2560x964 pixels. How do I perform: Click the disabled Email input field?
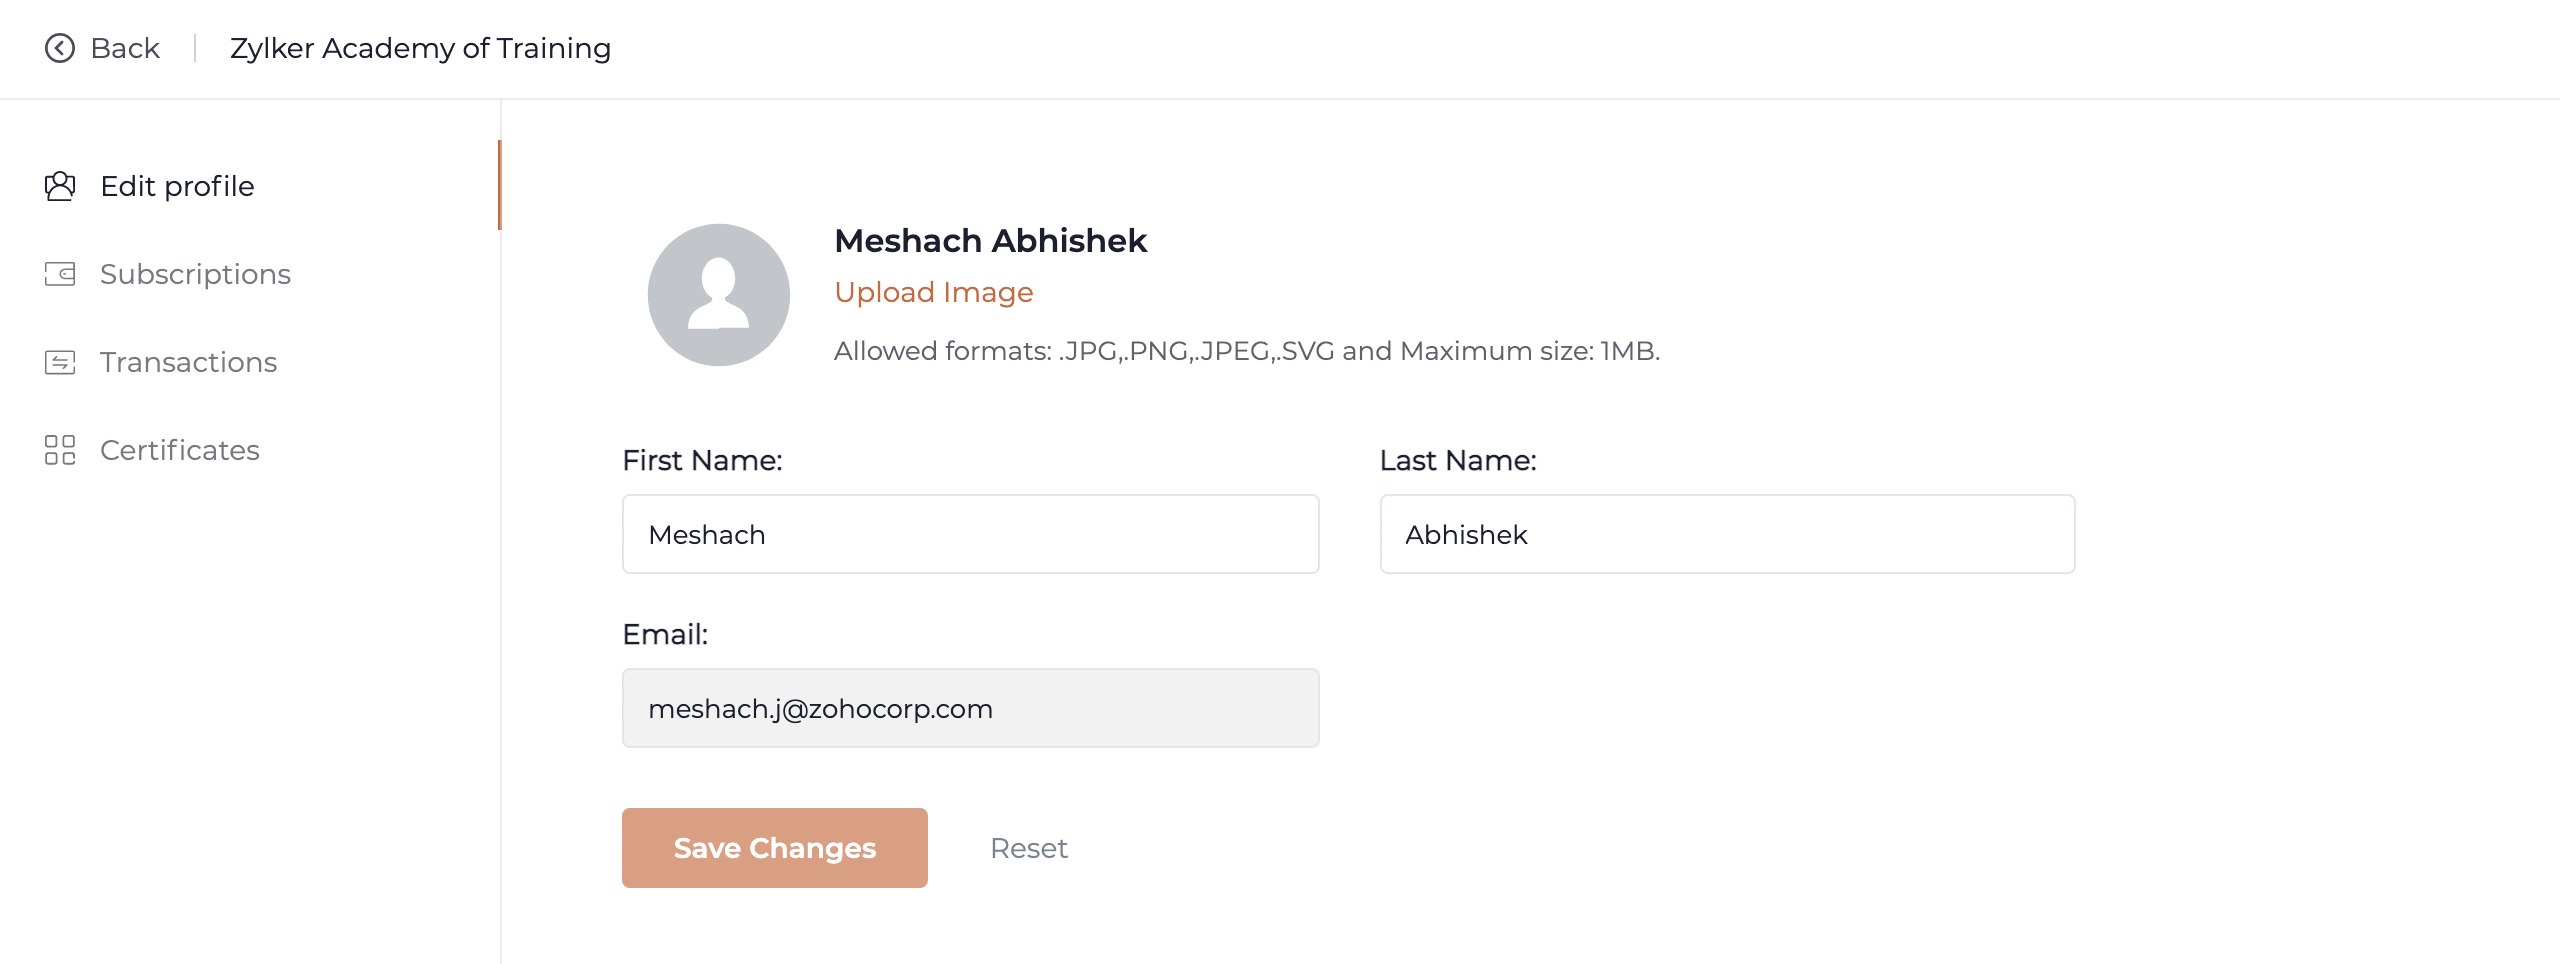[x=971, y=708]
